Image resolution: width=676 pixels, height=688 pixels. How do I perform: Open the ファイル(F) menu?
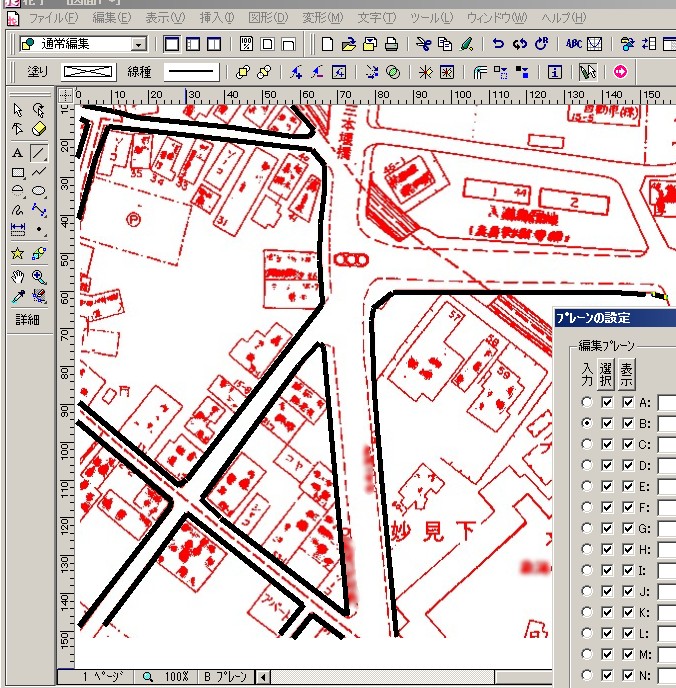[x=53, y=18]
